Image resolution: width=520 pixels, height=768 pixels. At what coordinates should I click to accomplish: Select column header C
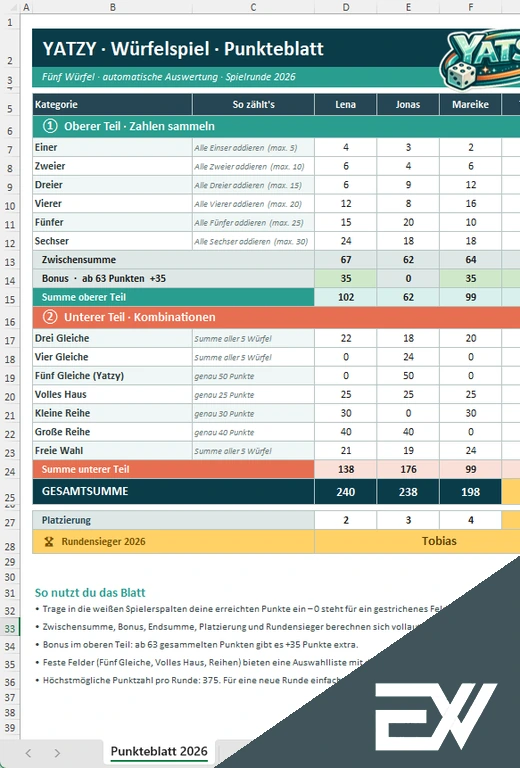click(x=253, y=7)
